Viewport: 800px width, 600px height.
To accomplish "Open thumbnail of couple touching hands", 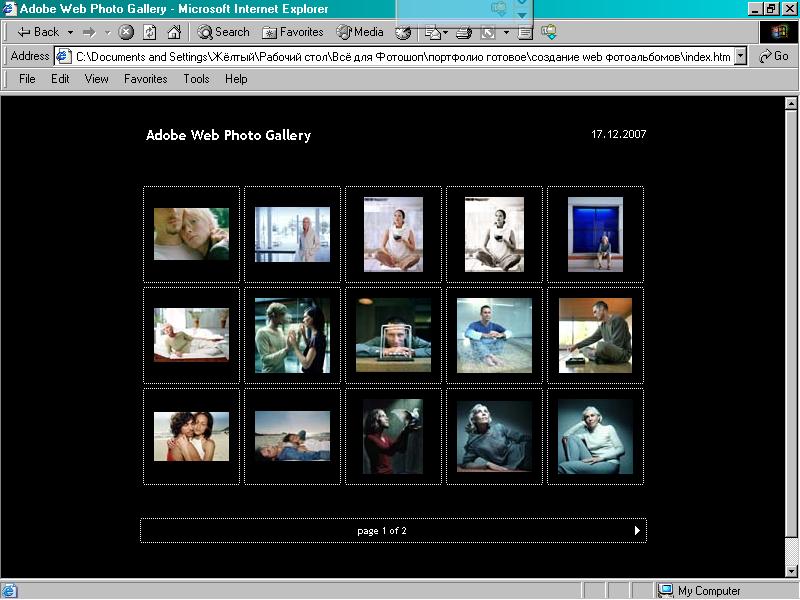I will click(292, 335).
